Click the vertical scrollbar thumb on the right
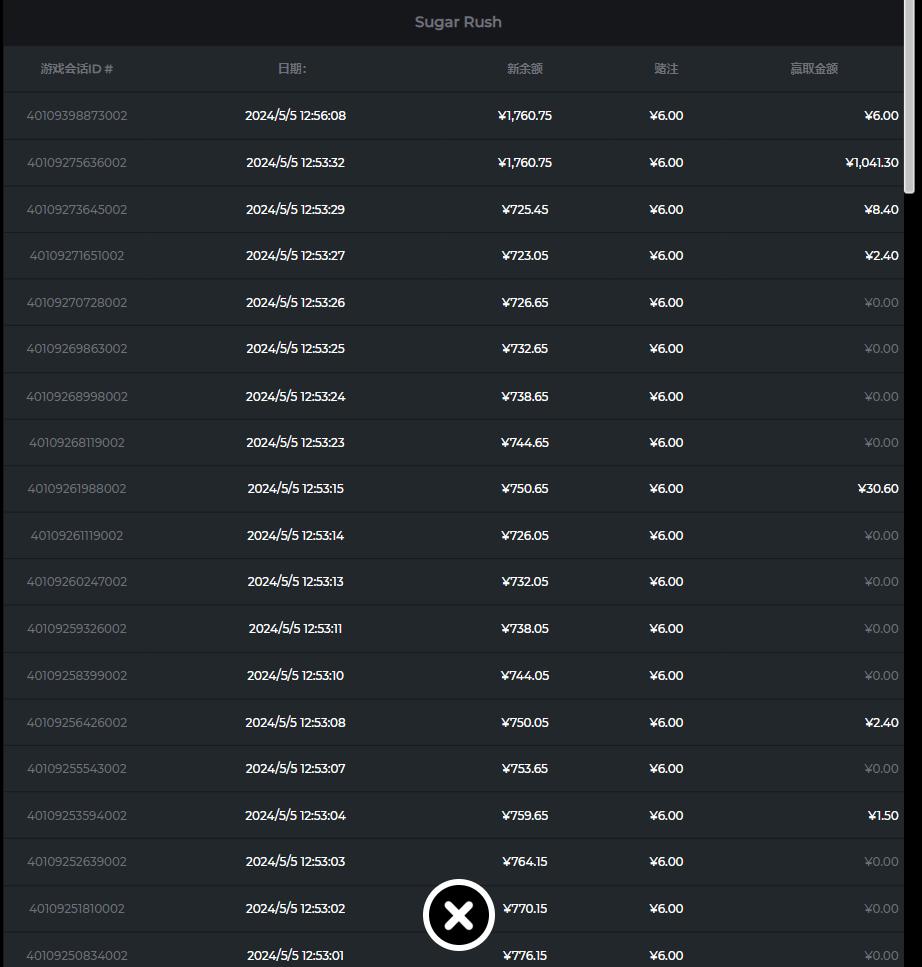This screenshot has width=922, height=967. pyautogui.click(x=909, y=97)
